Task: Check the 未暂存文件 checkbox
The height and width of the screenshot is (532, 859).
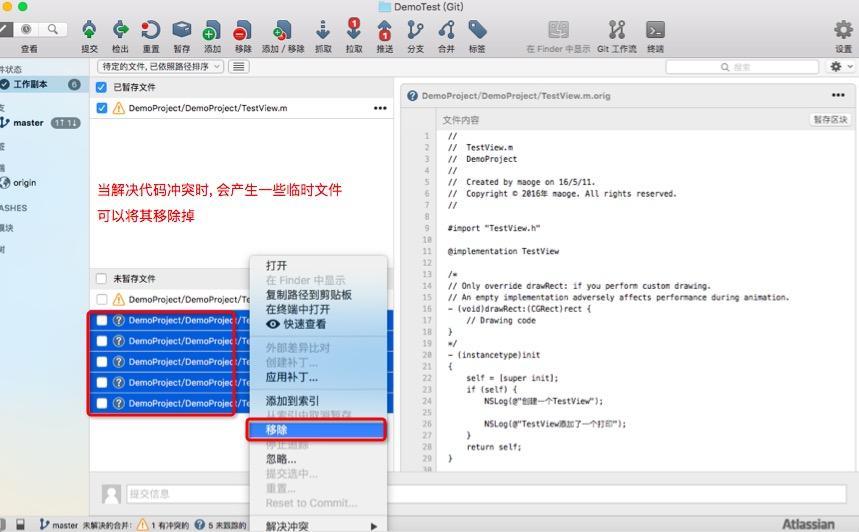Action: pos(101,279)
